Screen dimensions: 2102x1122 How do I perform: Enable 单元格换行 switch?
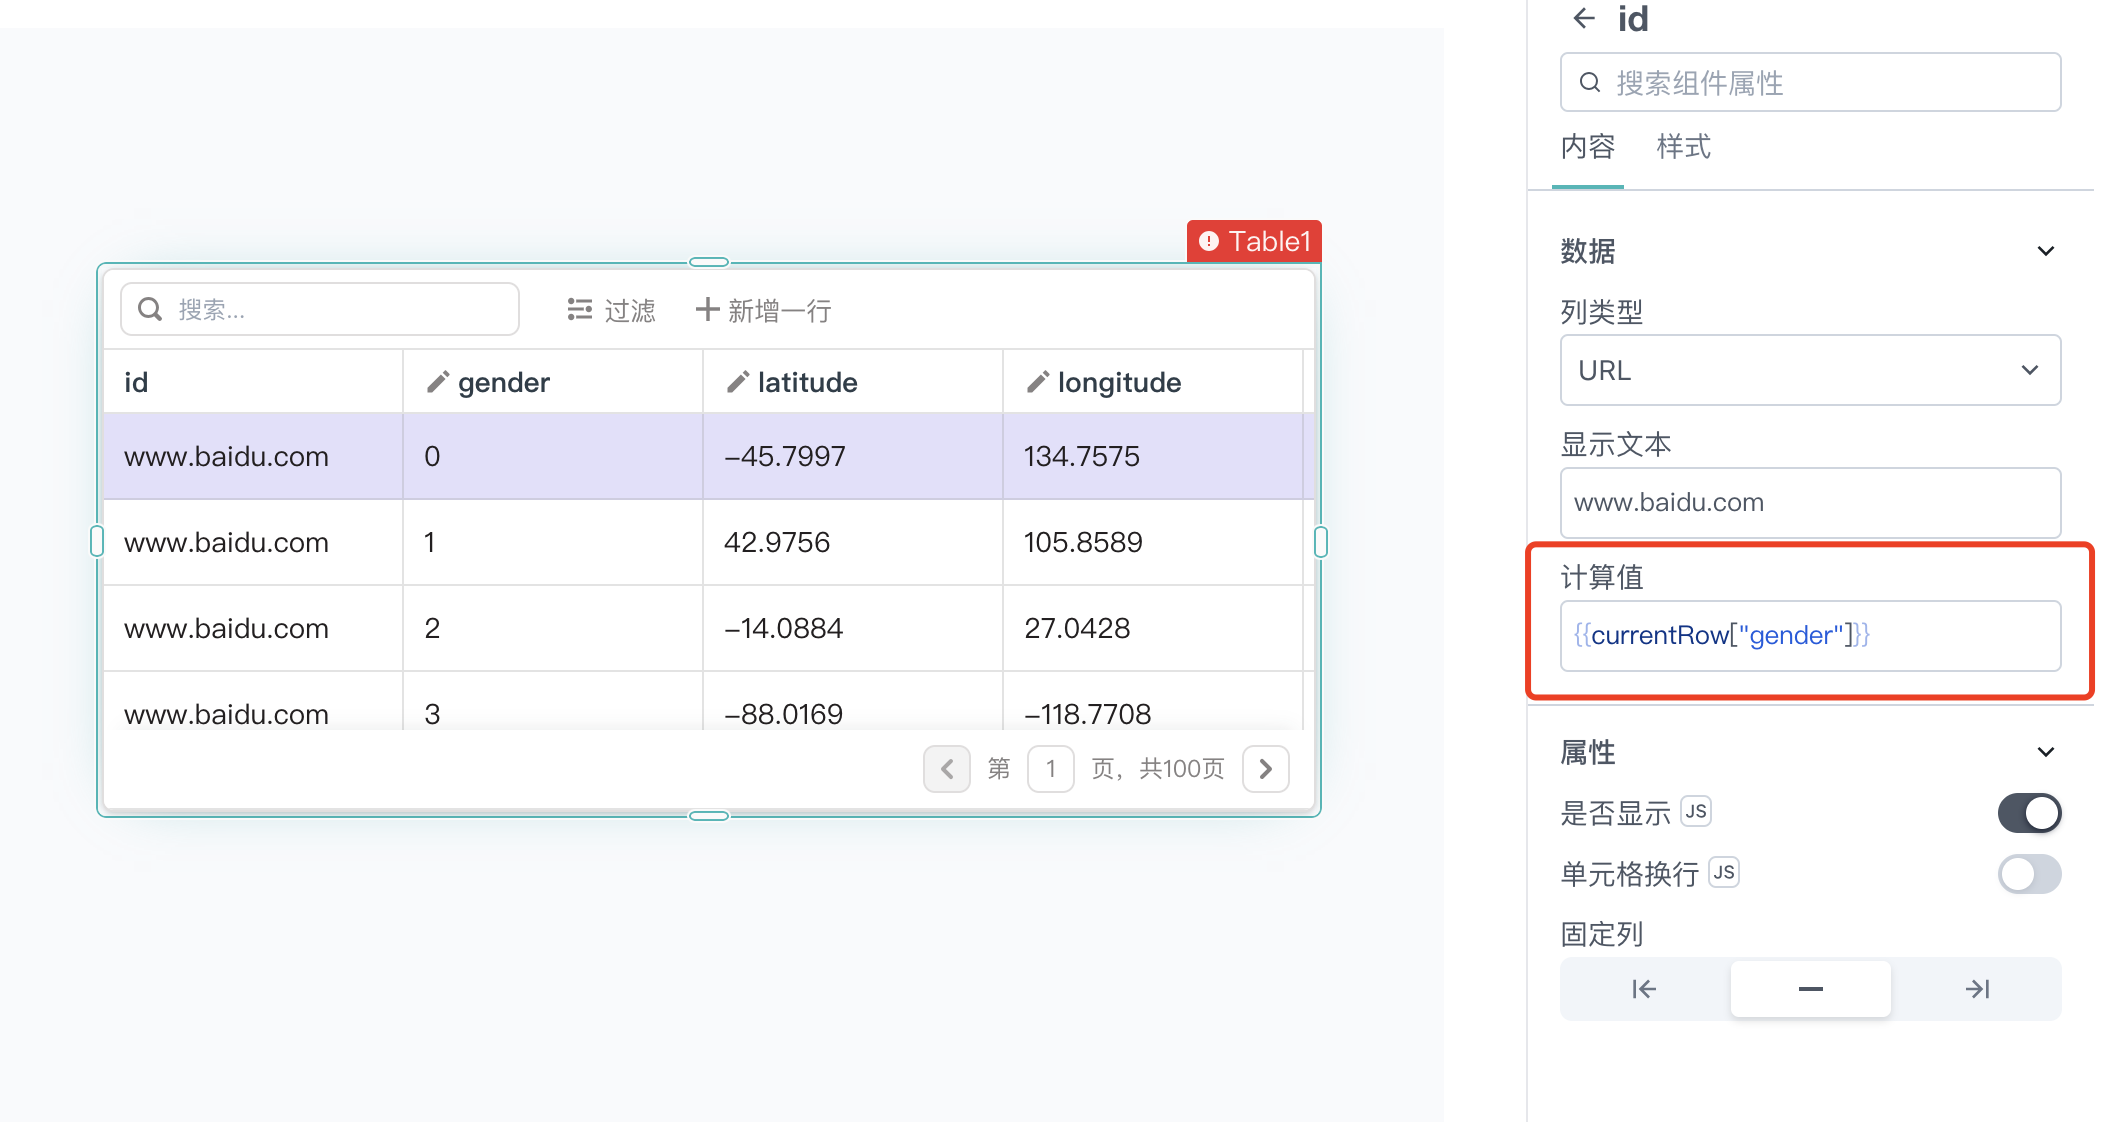tap(2029, 874)
